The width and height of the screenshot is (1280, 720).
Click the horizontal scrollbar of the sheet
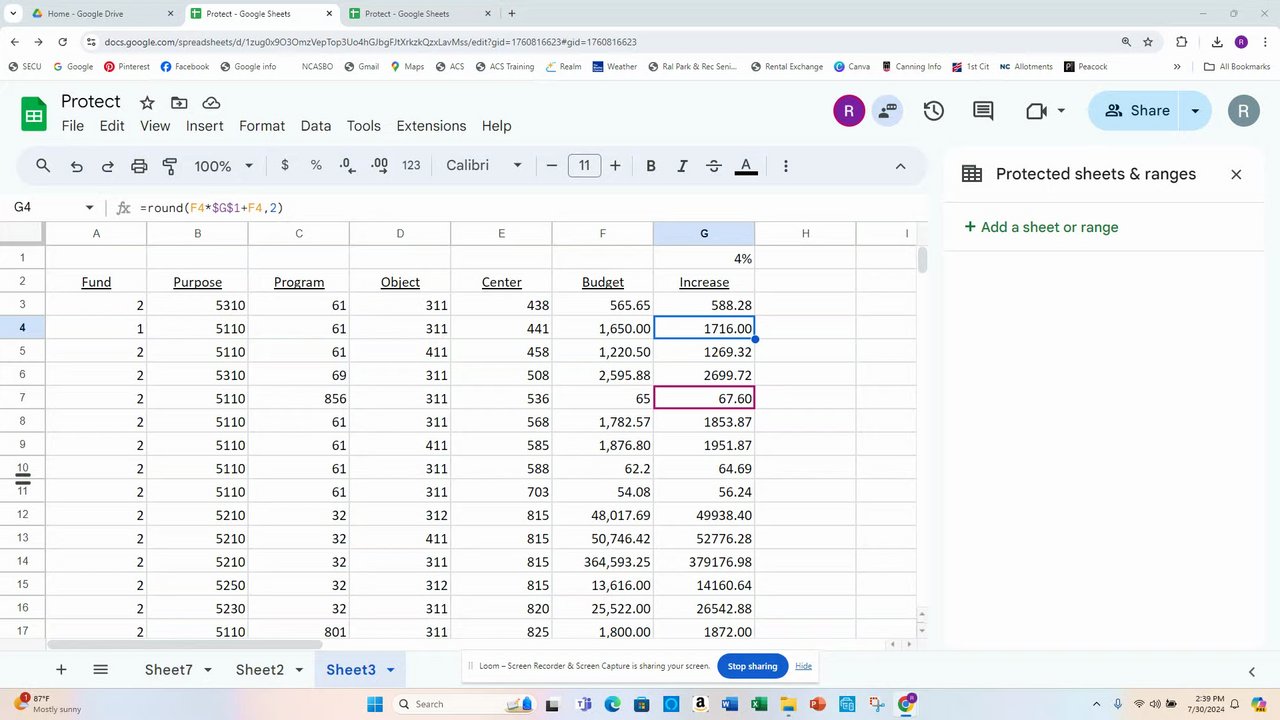(184, 645)
